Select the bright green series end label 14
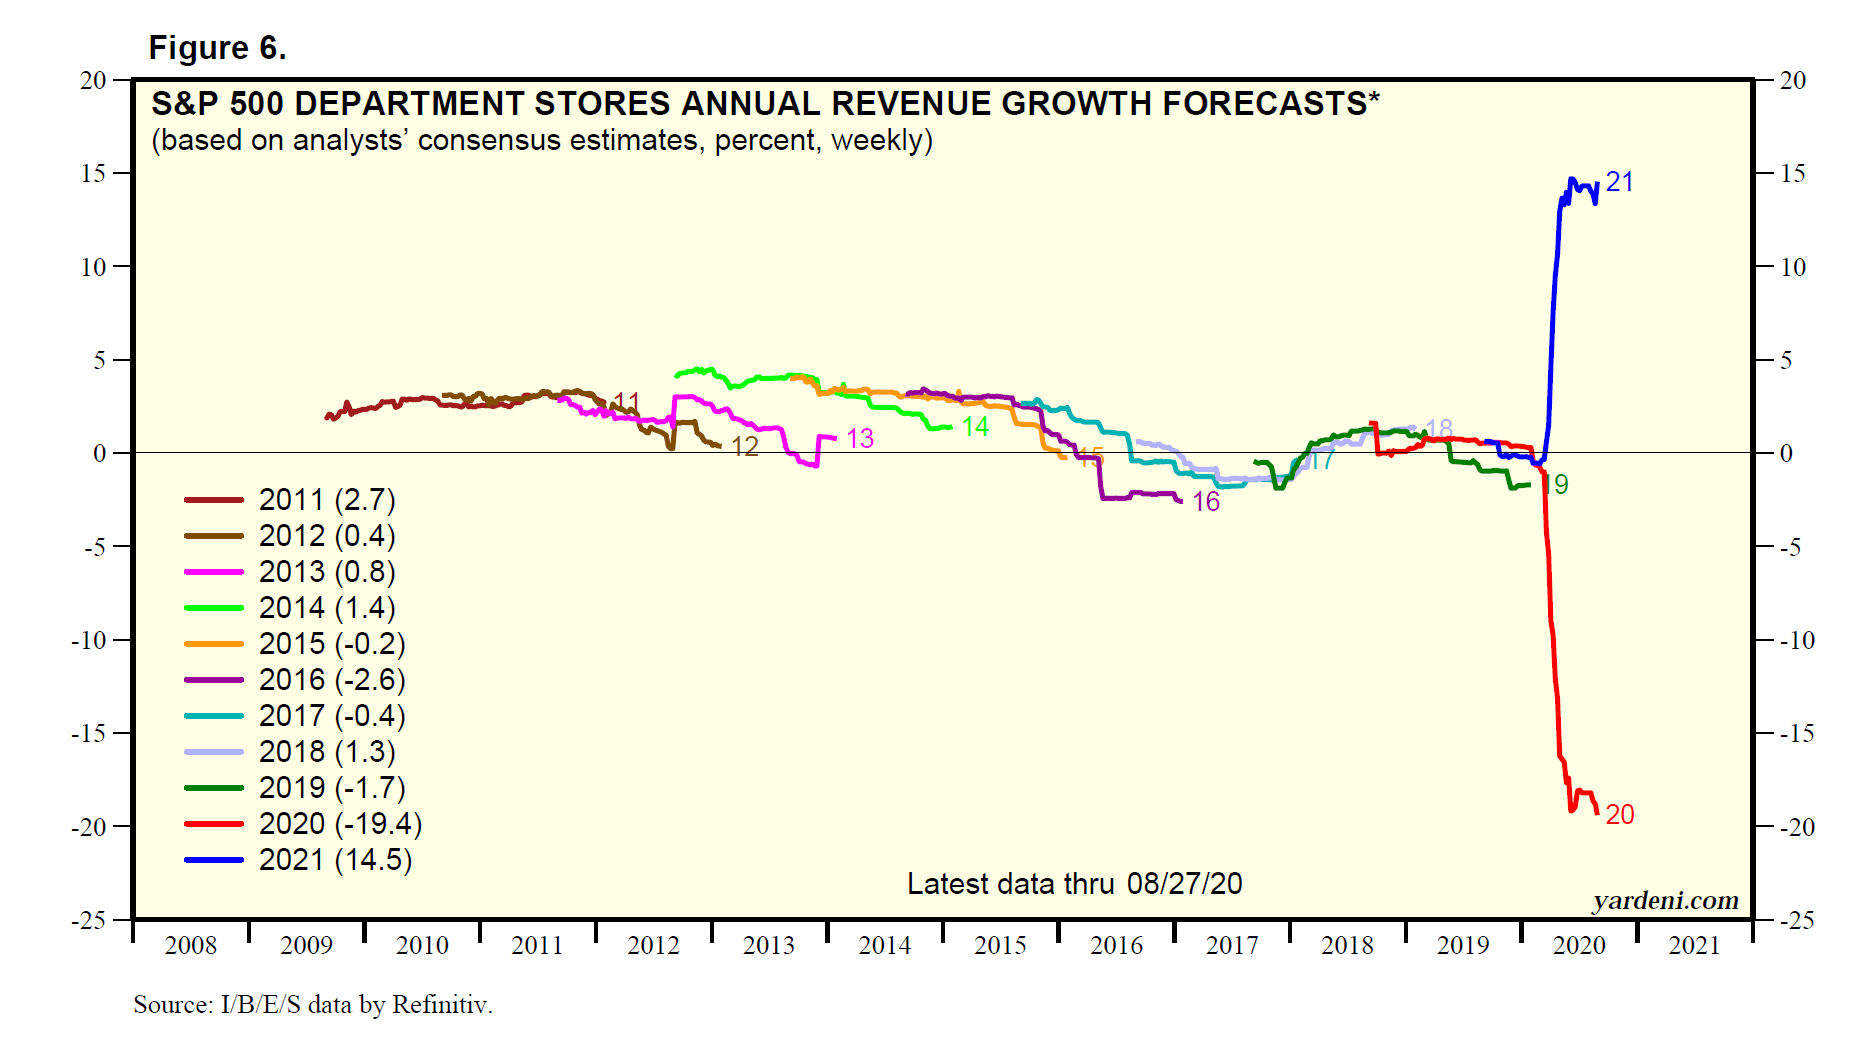 [x=975, y=427]
